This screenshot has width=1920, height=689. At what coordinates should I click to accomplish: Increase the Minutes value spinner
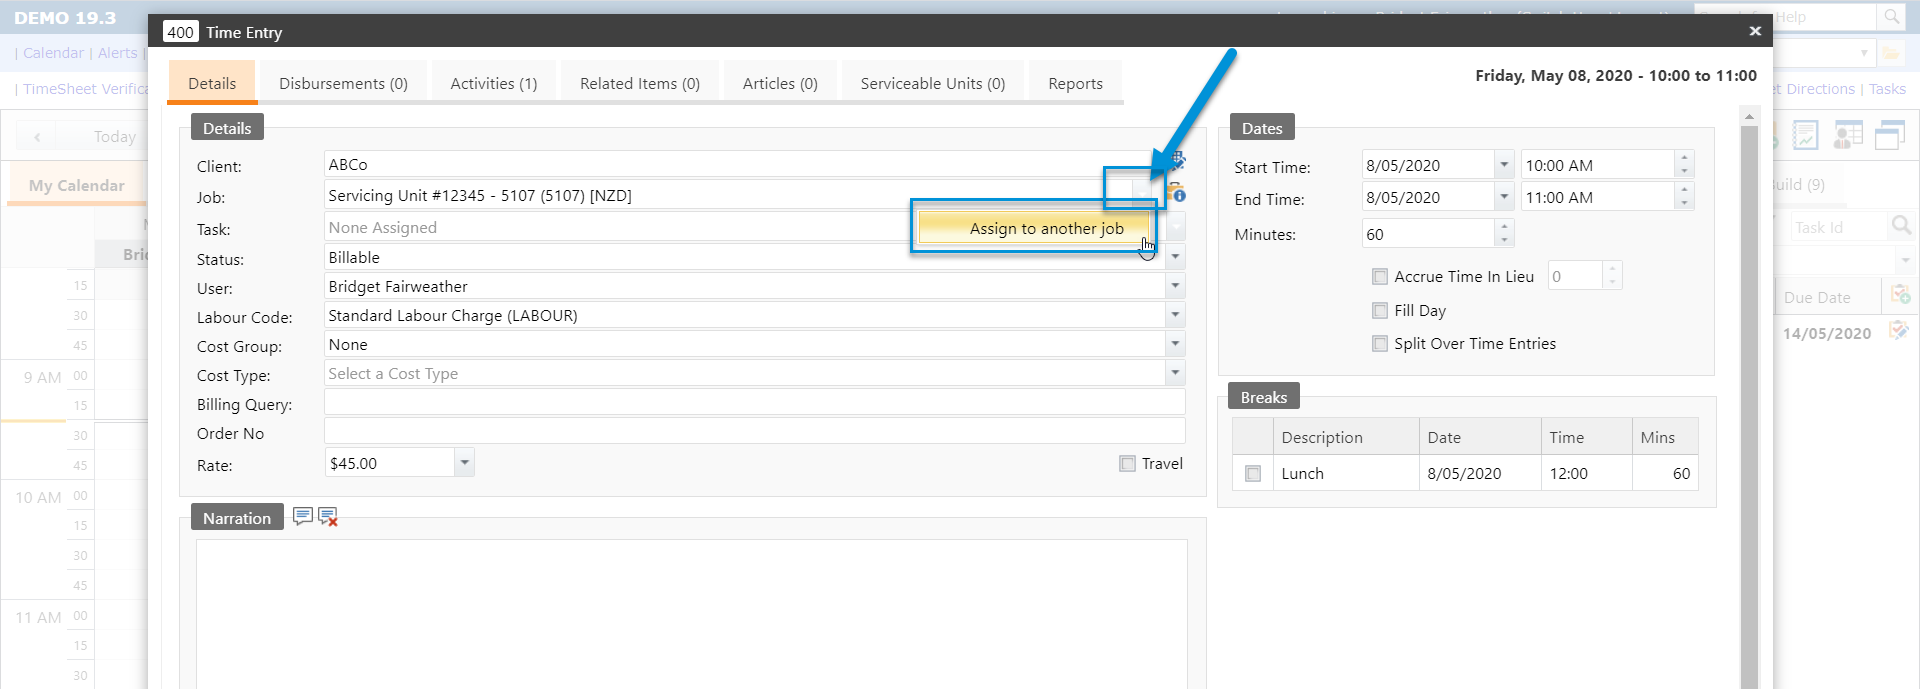coord(1504,227)
